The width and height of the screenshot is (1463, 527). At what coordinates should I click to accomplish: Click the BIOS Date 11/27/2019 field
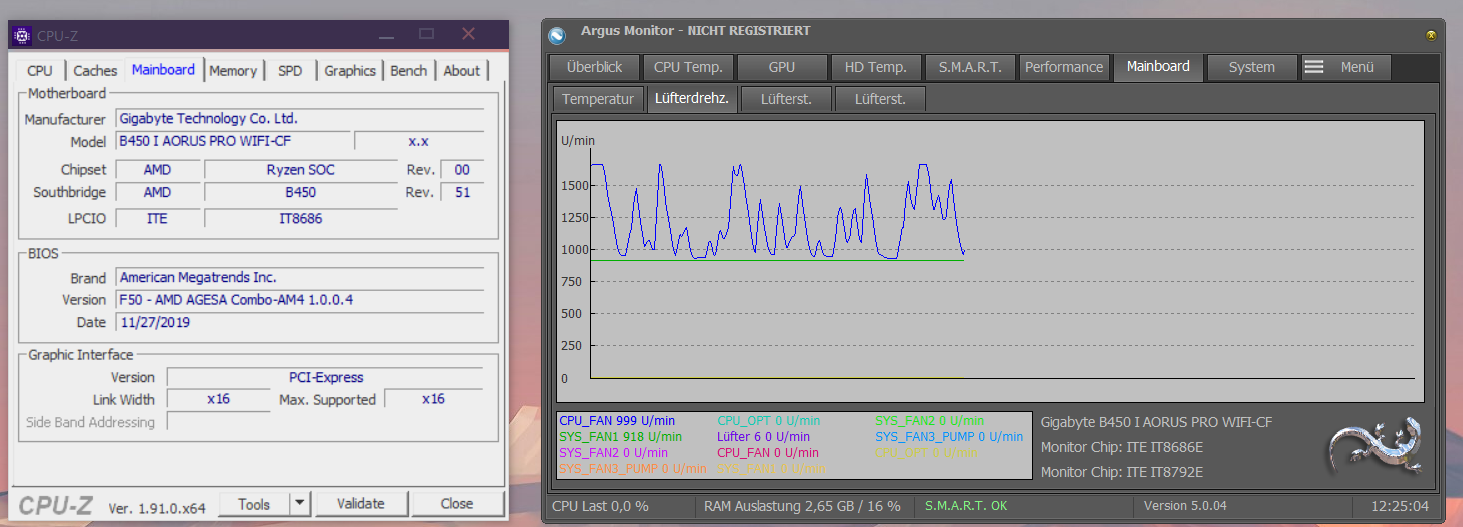click(x=300, y=322)
